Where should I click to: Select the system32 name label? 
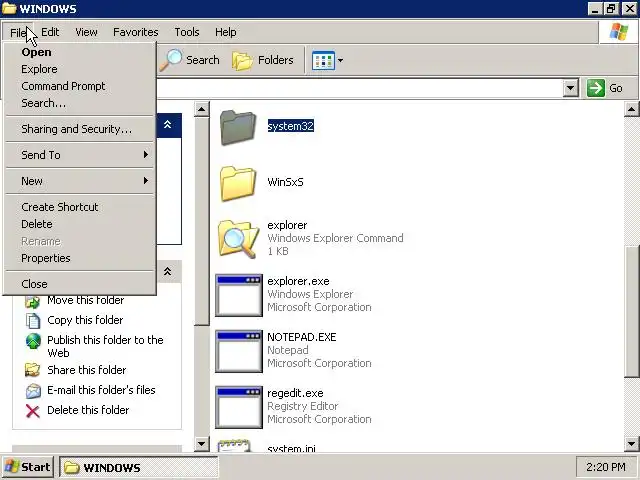[291, 126]
